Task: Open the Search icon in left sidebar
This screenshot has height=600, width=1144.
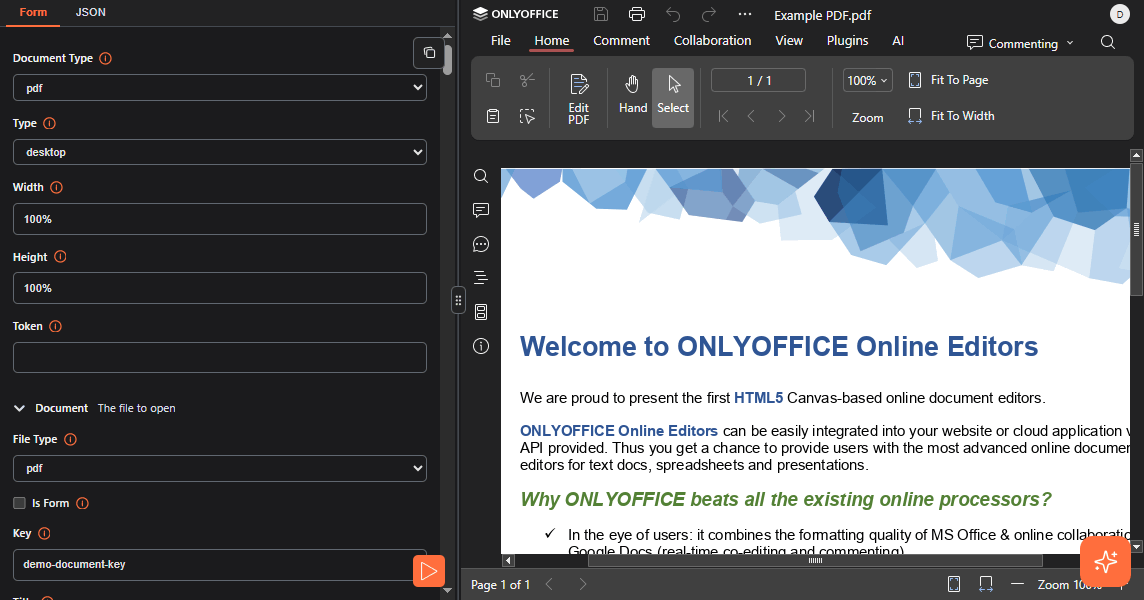Action: 481,176
